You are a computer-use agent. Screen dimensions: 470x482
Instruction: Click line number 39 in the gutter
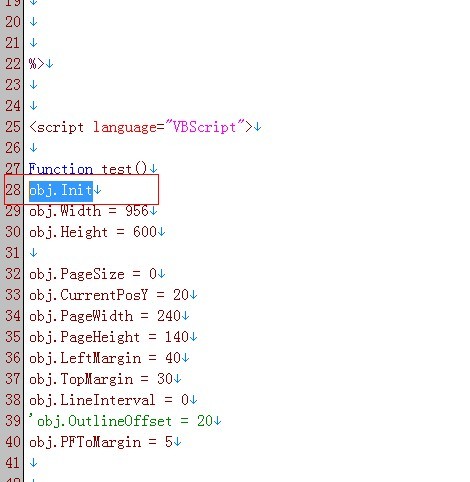point(13,421)
